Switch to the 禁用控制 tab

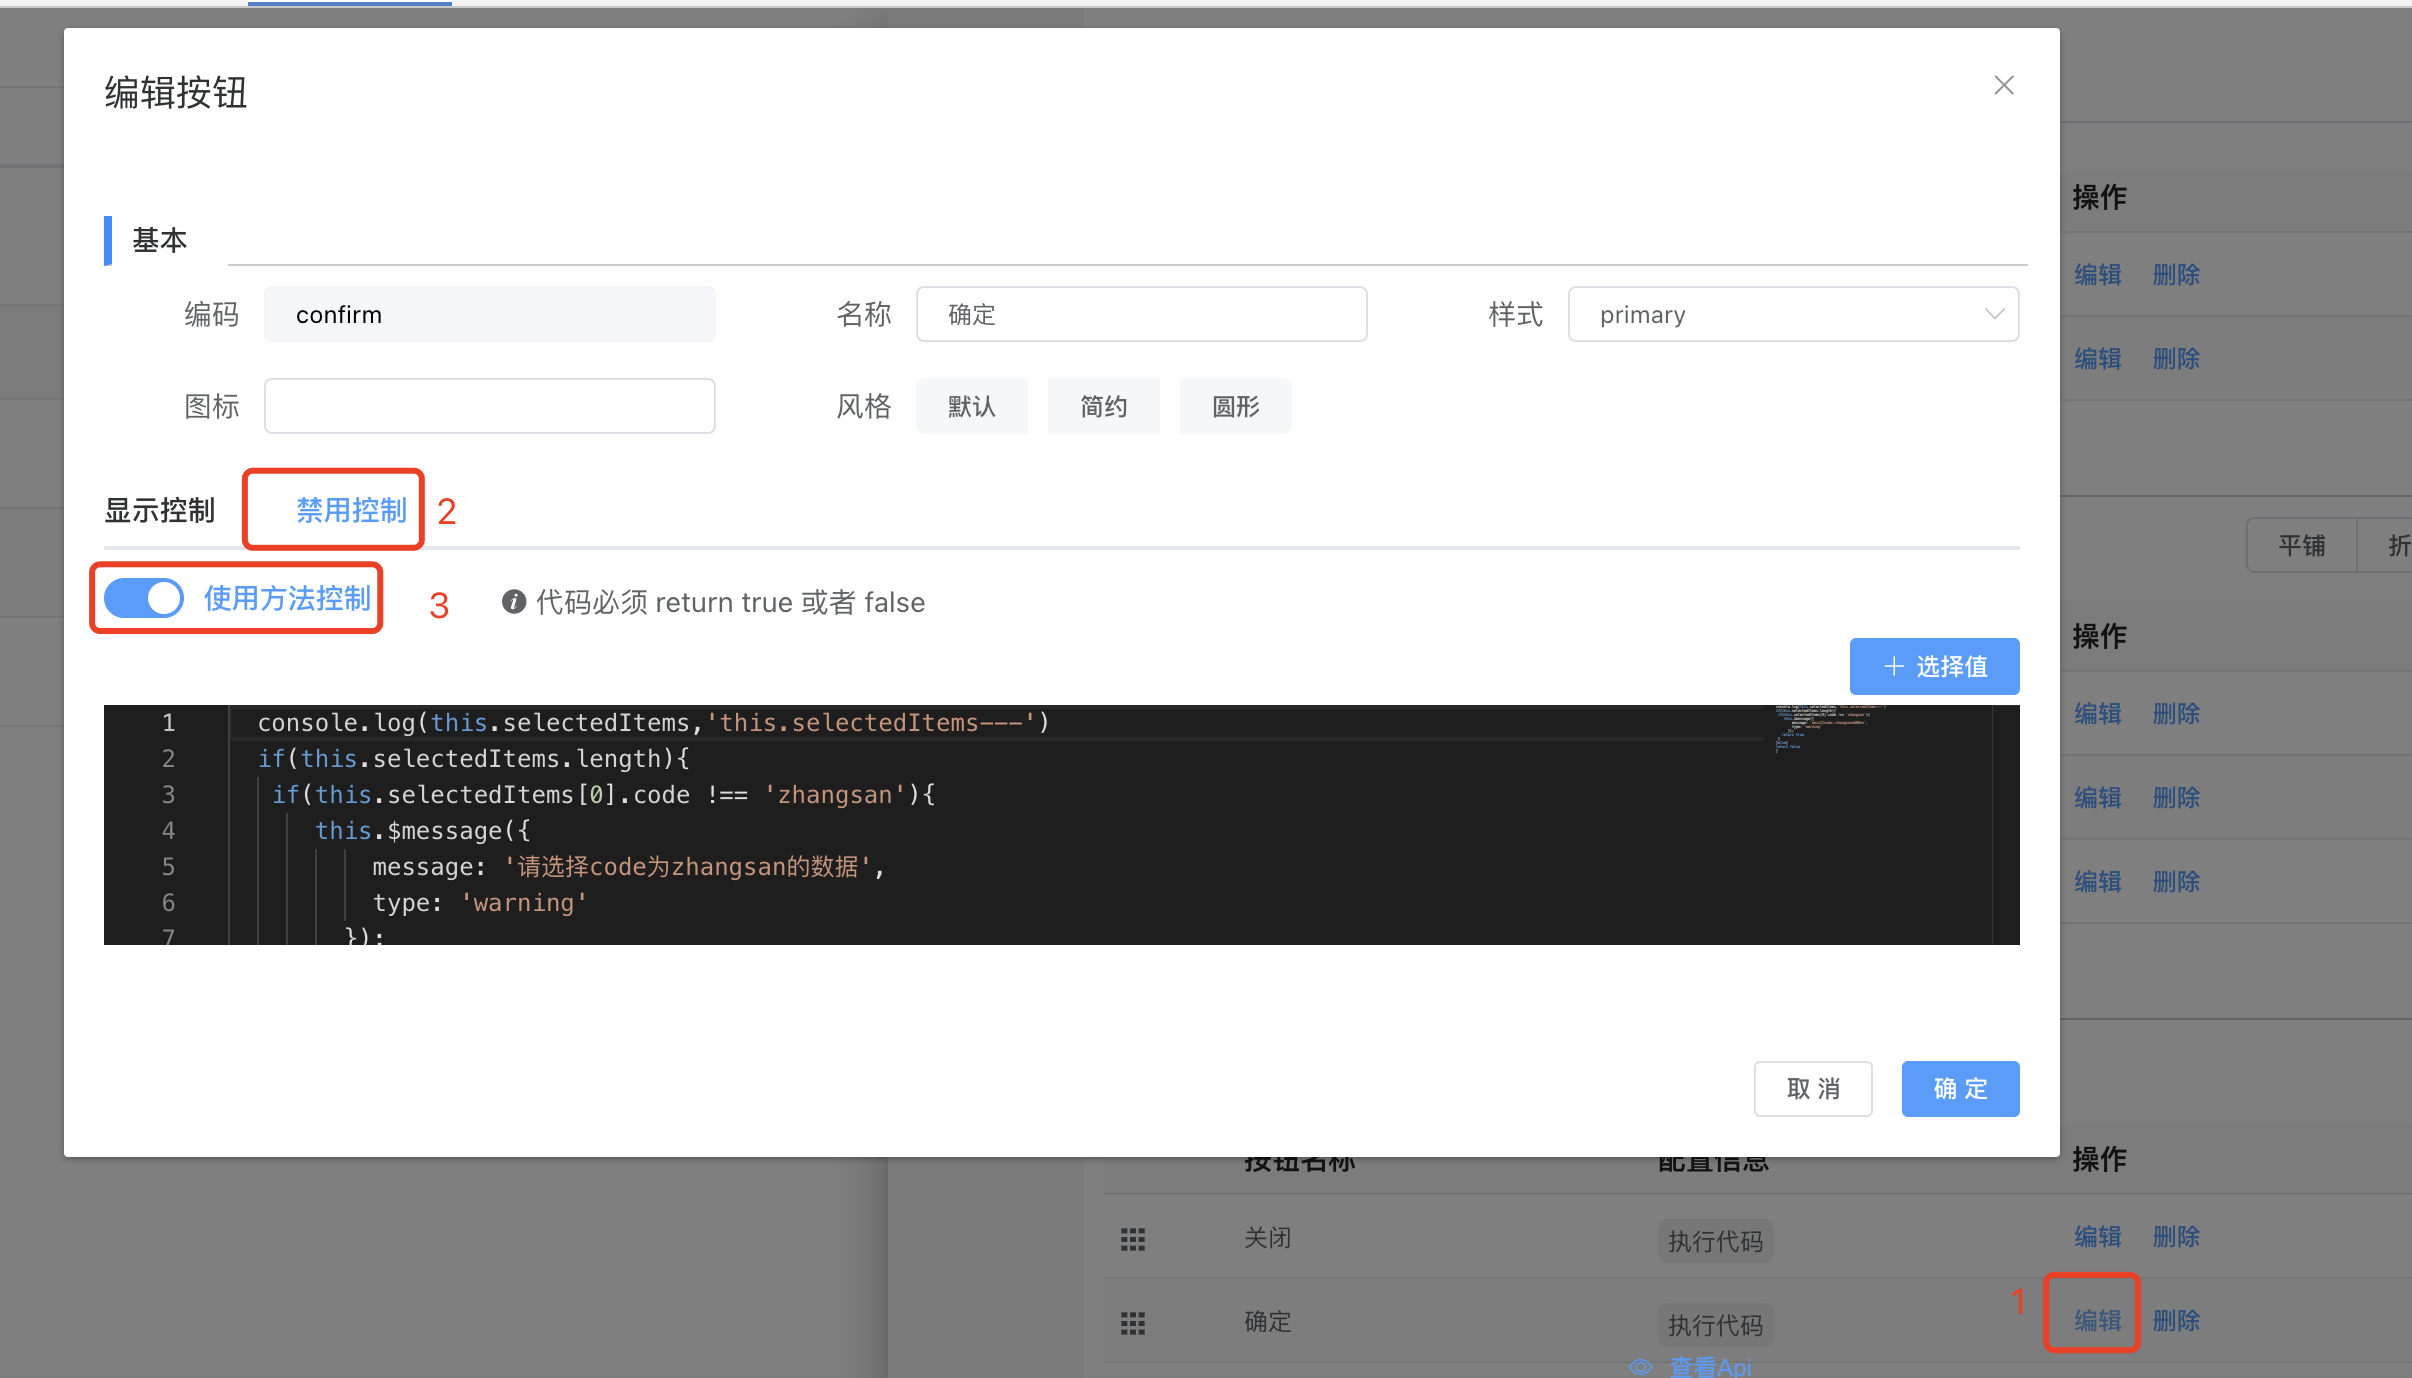click(351, 510)
